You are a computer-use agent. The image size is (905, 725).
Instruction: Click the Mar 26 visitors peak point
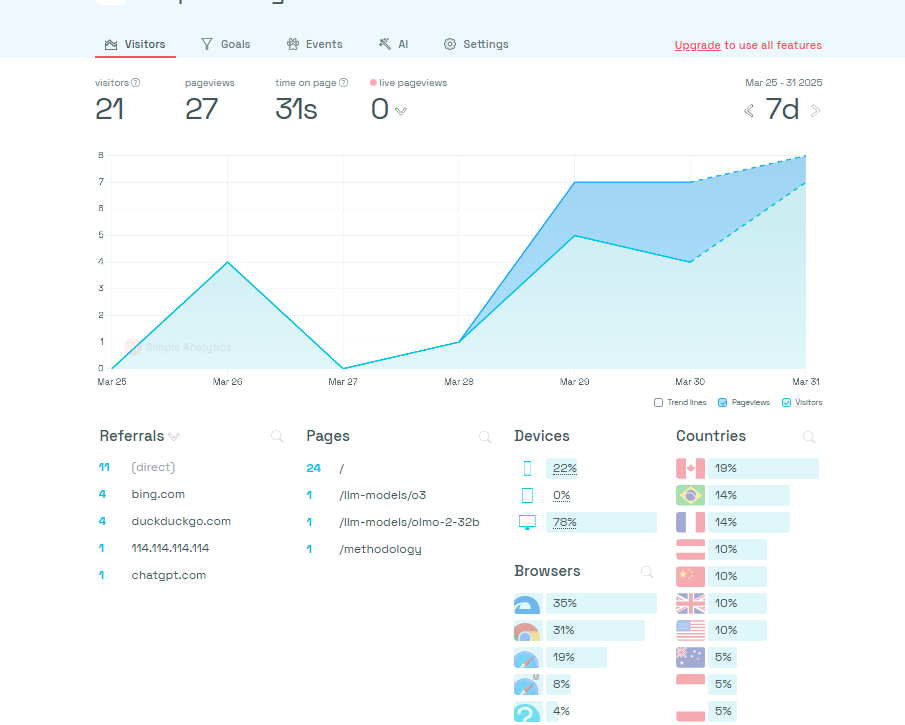click(227, 262)
